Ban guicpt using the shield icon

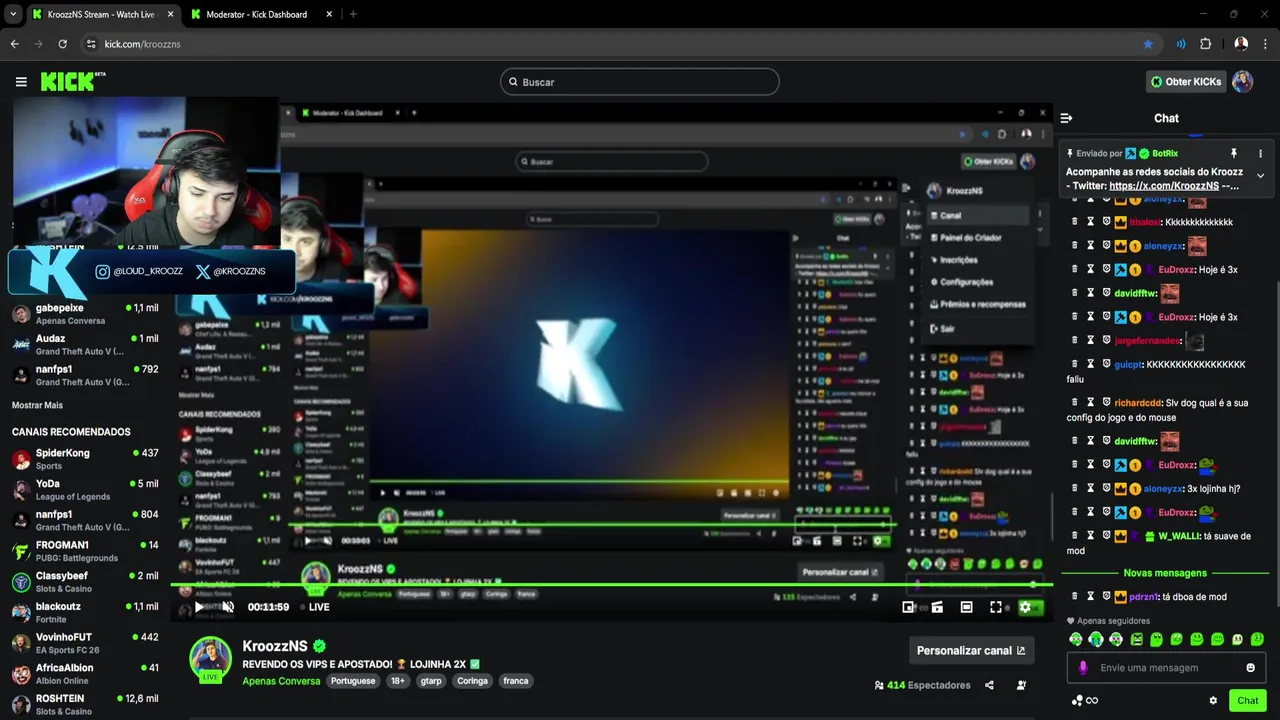[x=1107, y=364]
